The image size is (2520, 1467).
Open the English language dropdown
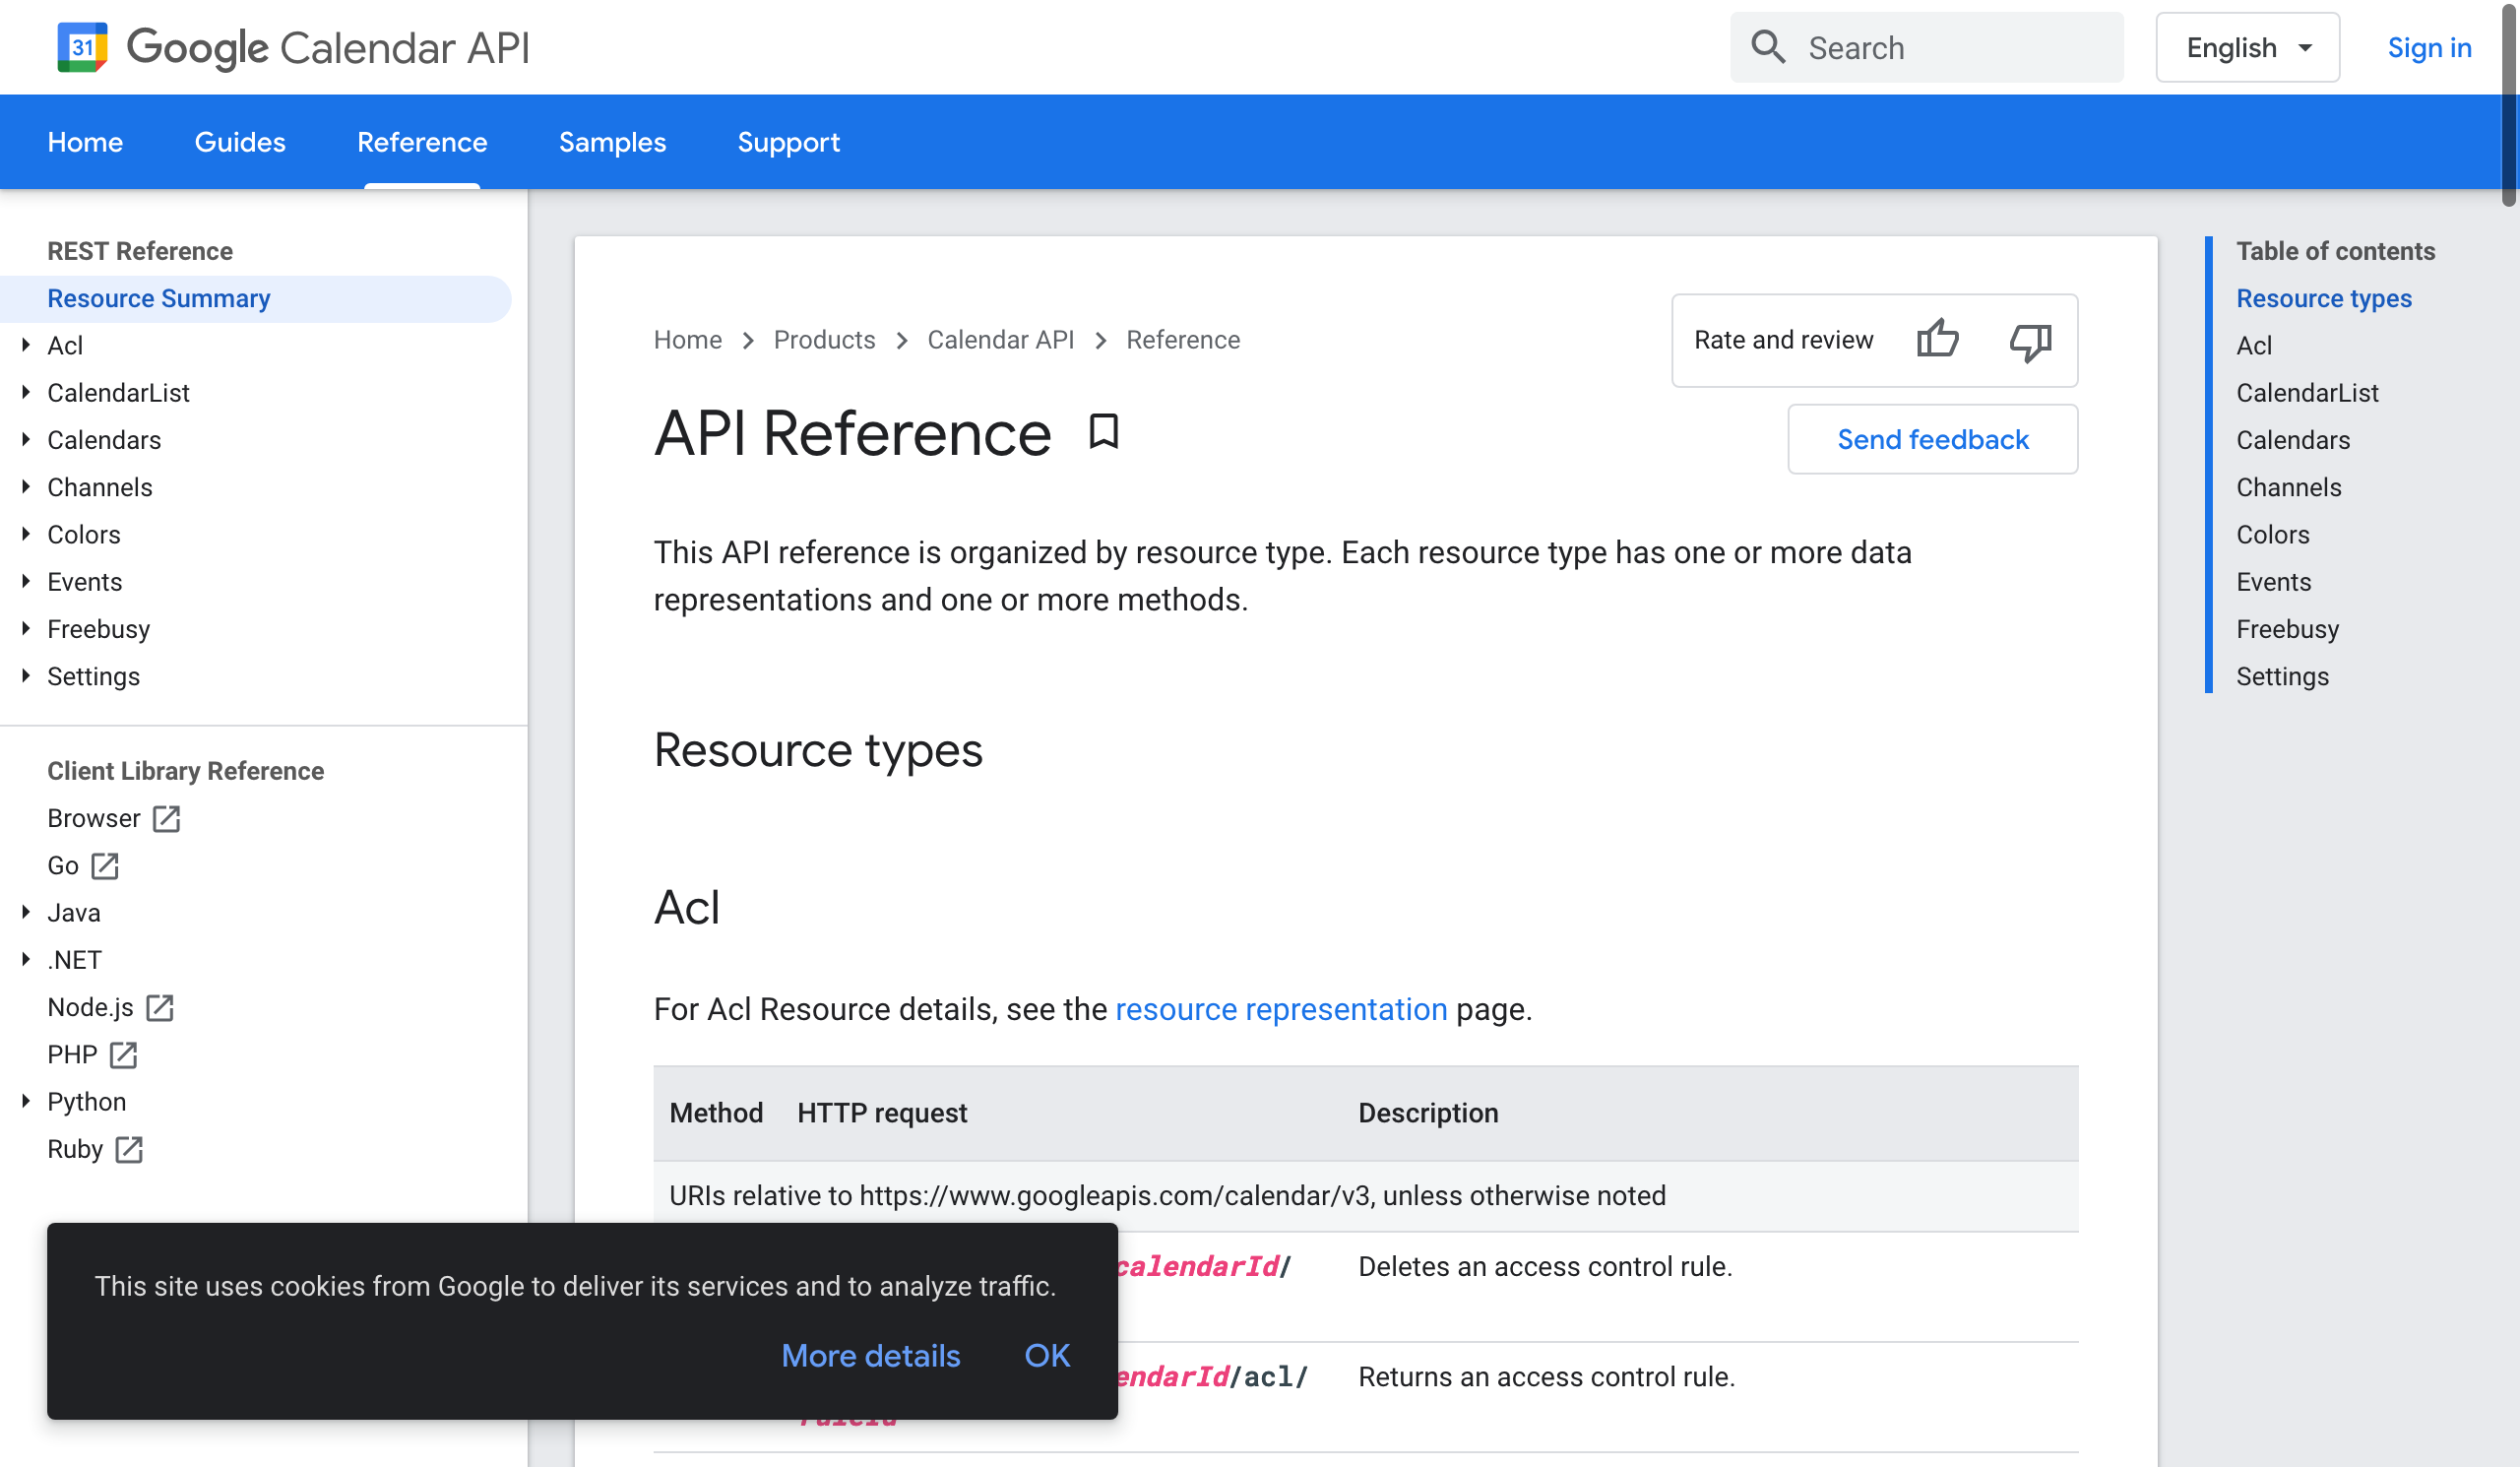[x=2246, y=48]
